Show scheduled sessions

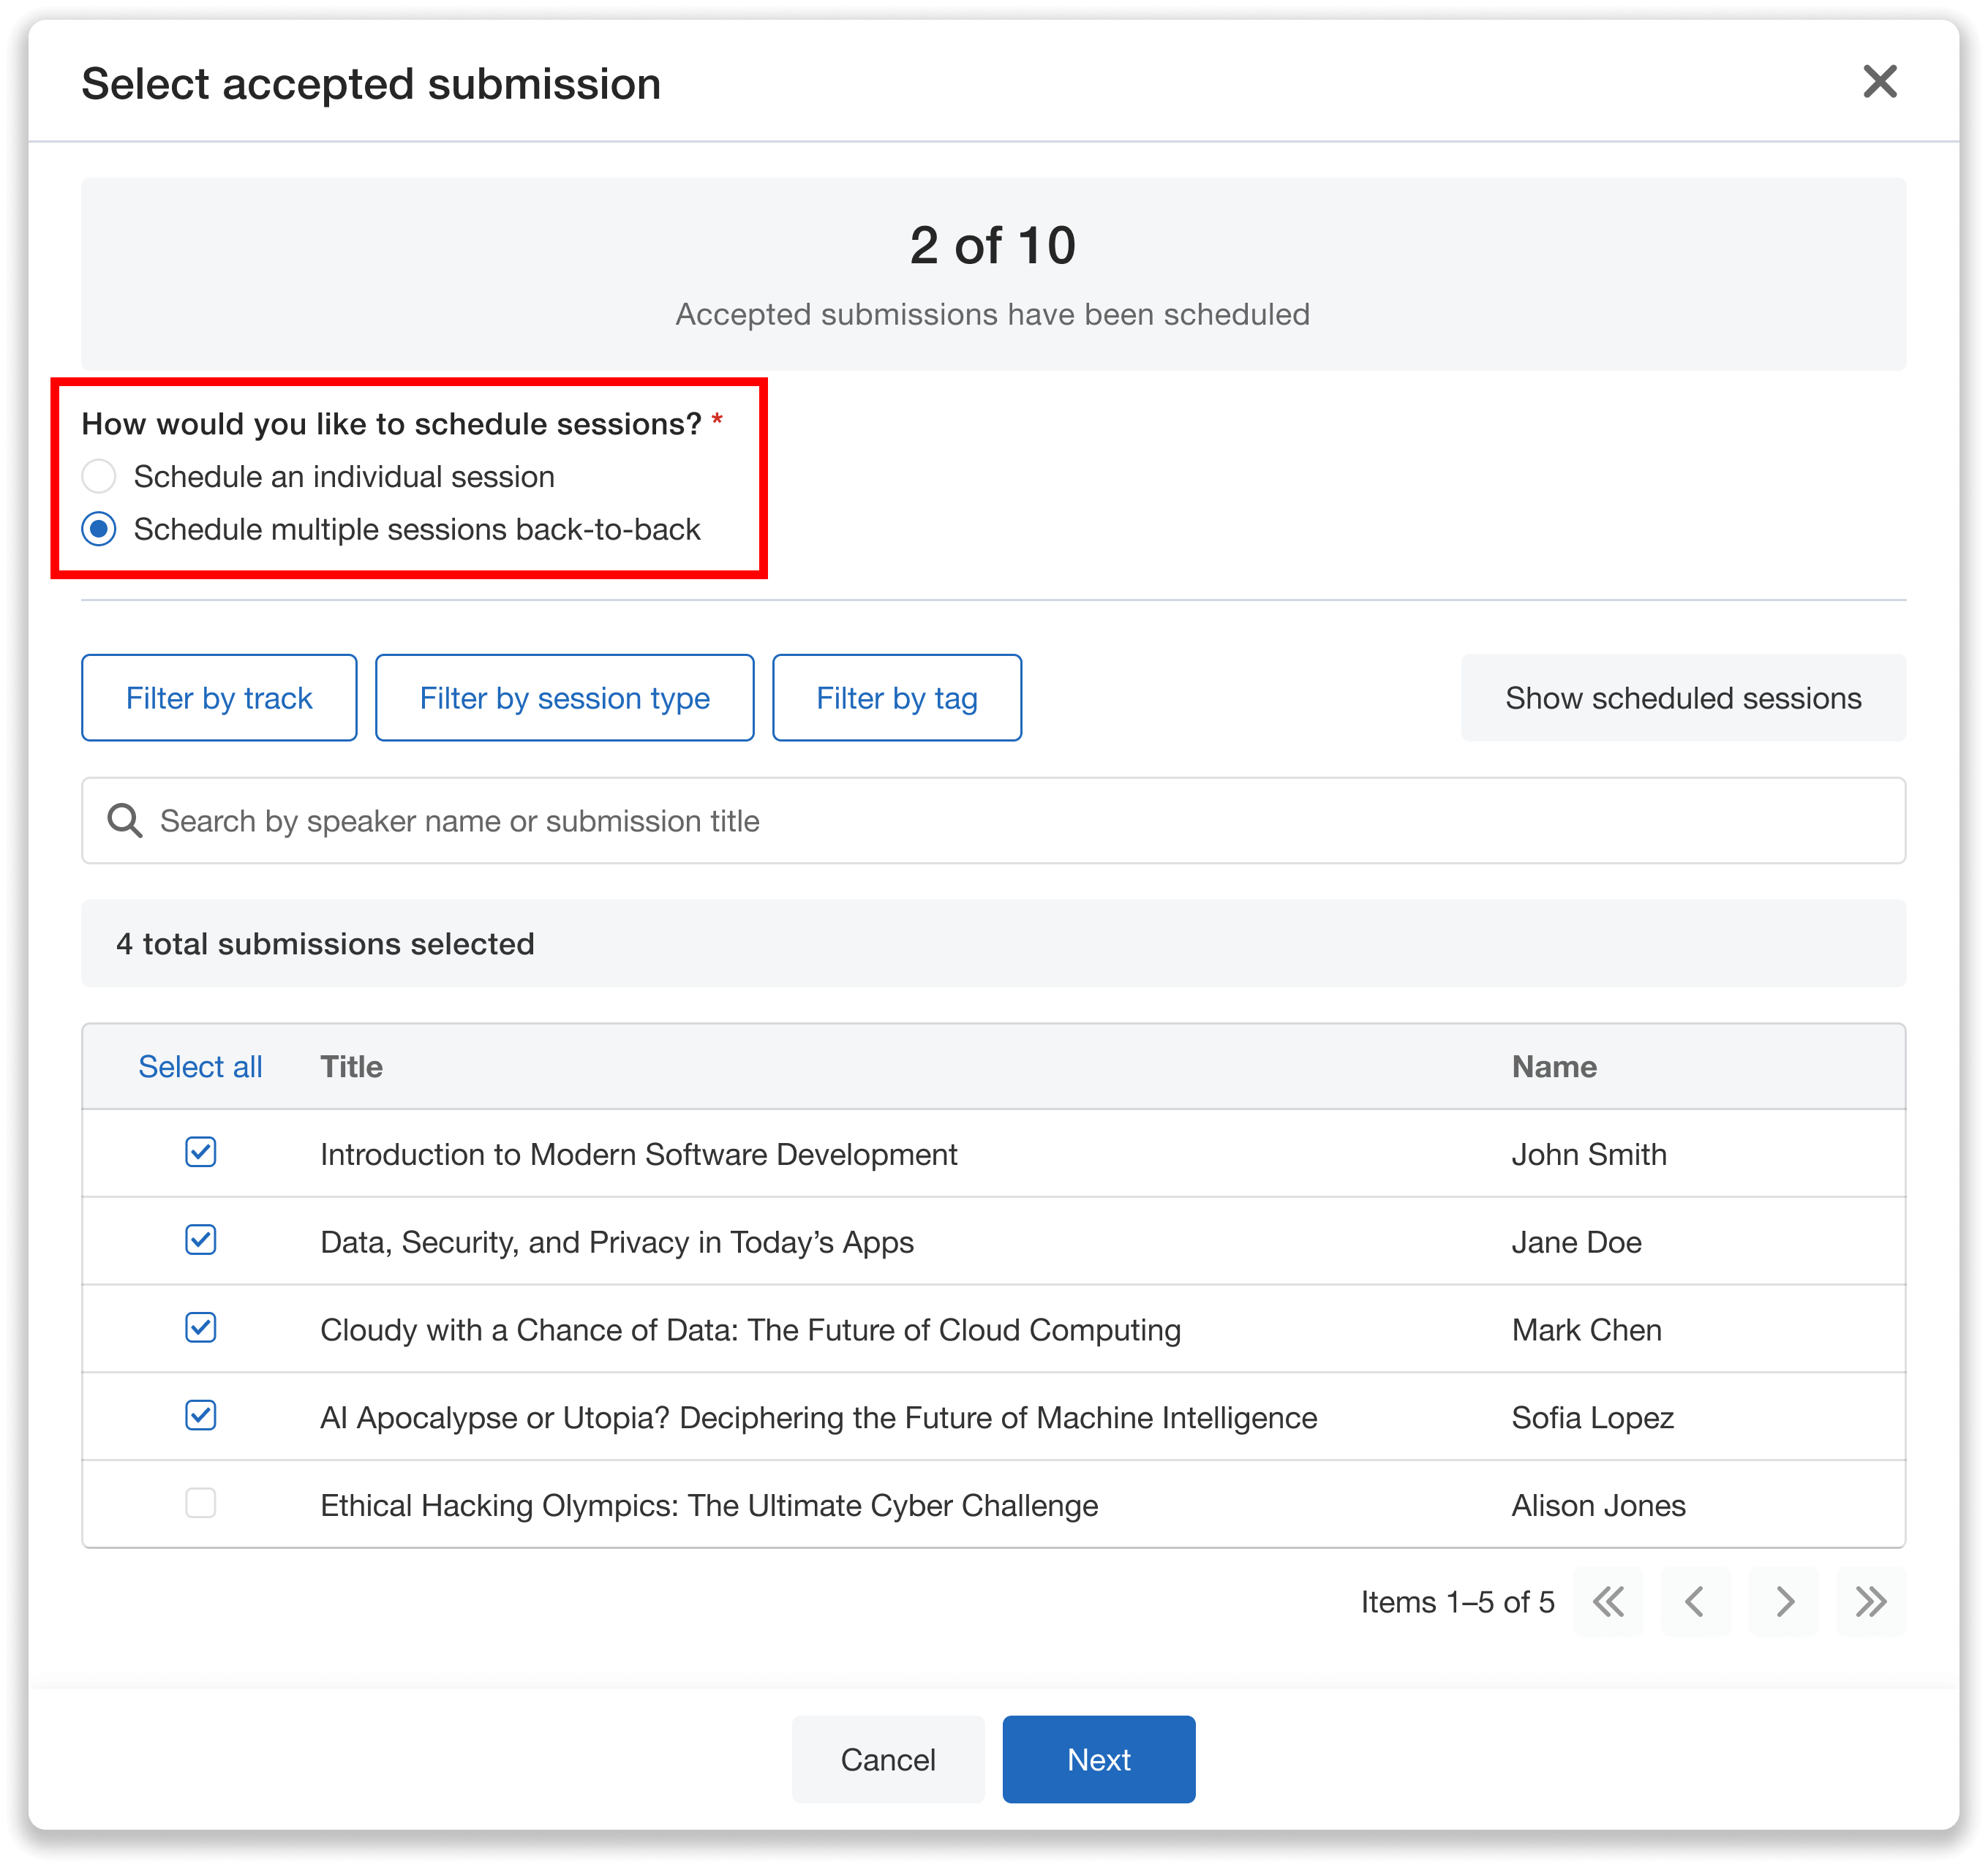click(x=1683, y=697)
